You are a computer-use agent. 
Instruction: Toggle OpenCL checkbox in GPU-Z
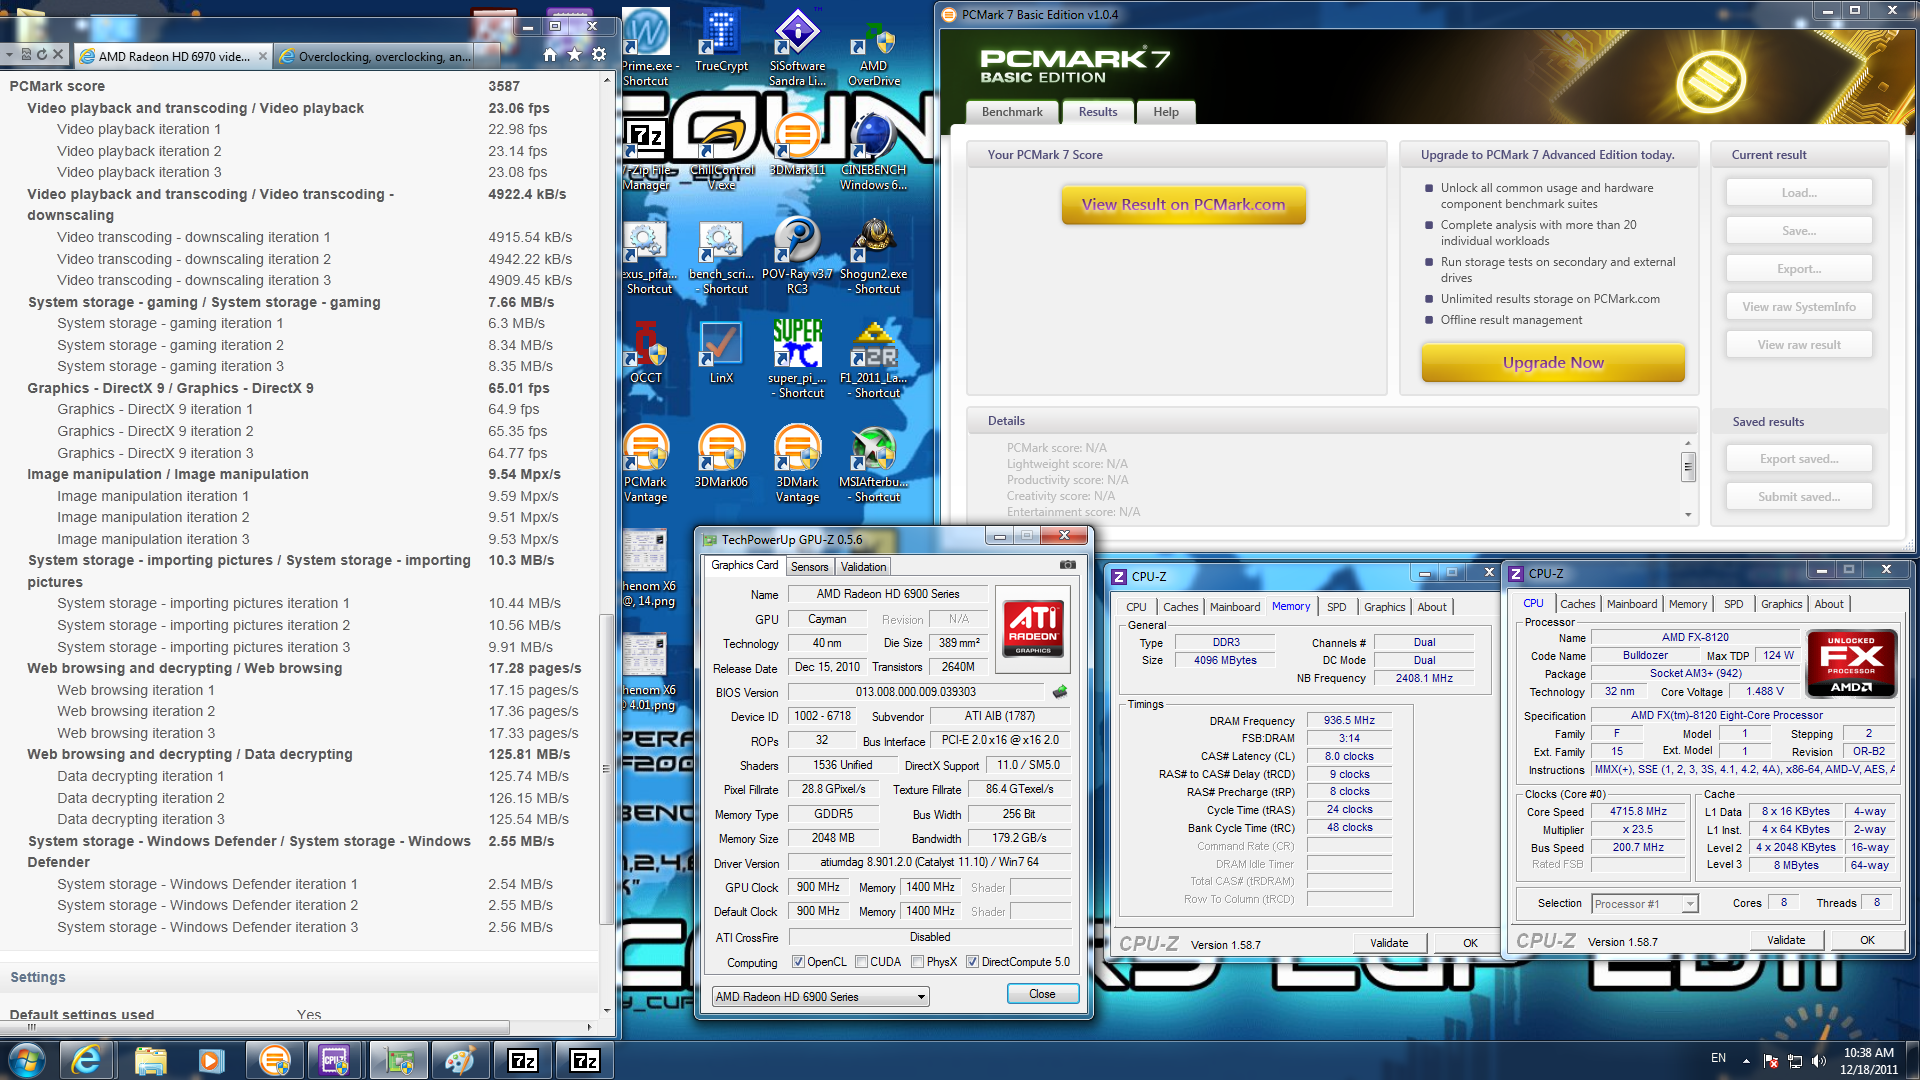pyautogui.click(x=798, y=962)
